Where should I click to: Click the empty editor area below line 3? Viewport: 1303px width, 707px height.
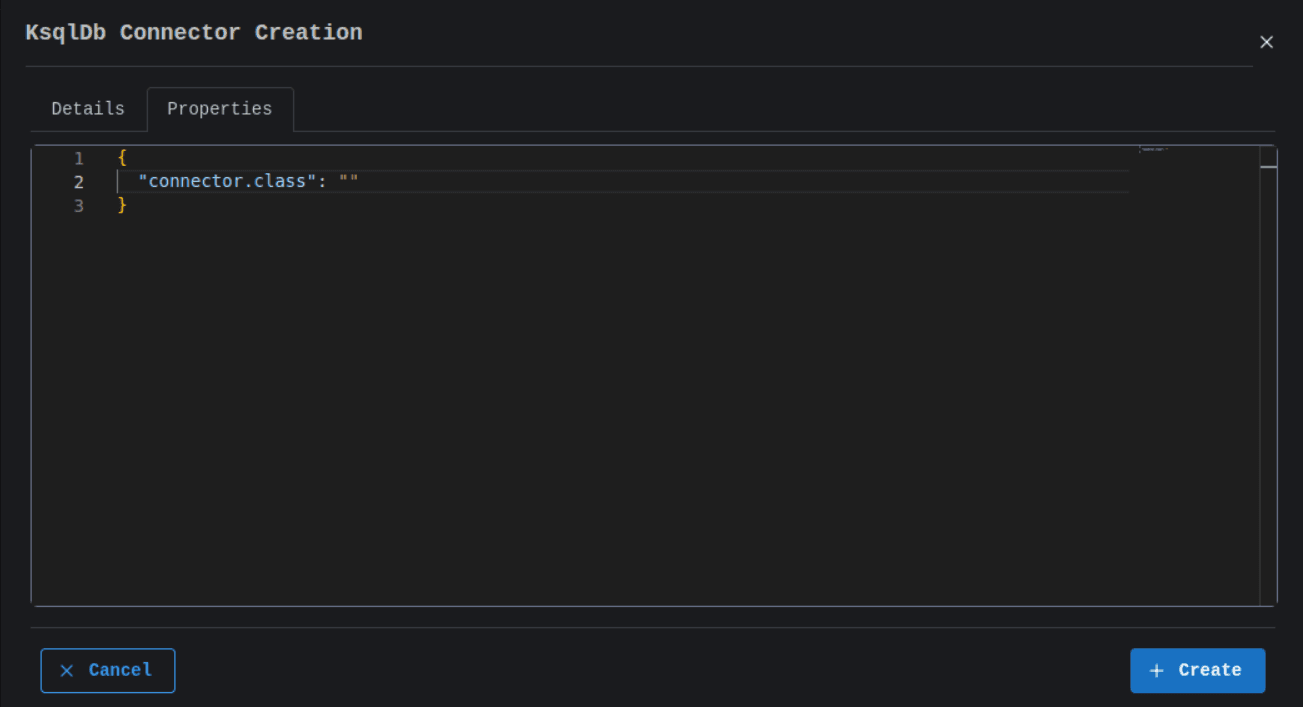600,400
